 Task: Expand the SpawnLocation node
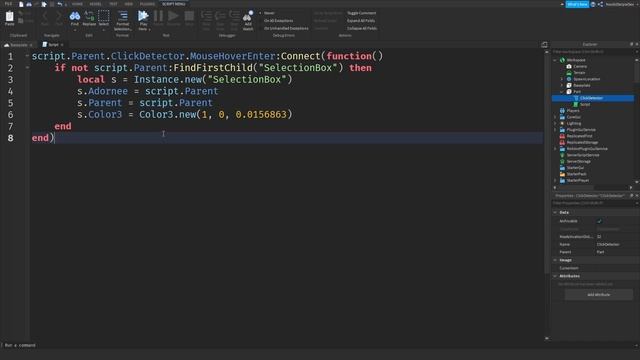click(562, 79)
